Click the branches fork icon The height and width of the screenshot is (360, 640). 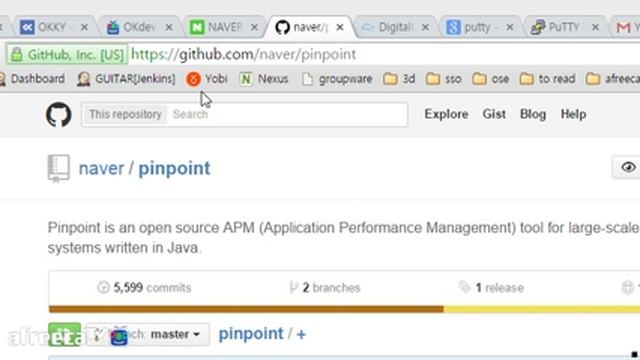point(293,288)
